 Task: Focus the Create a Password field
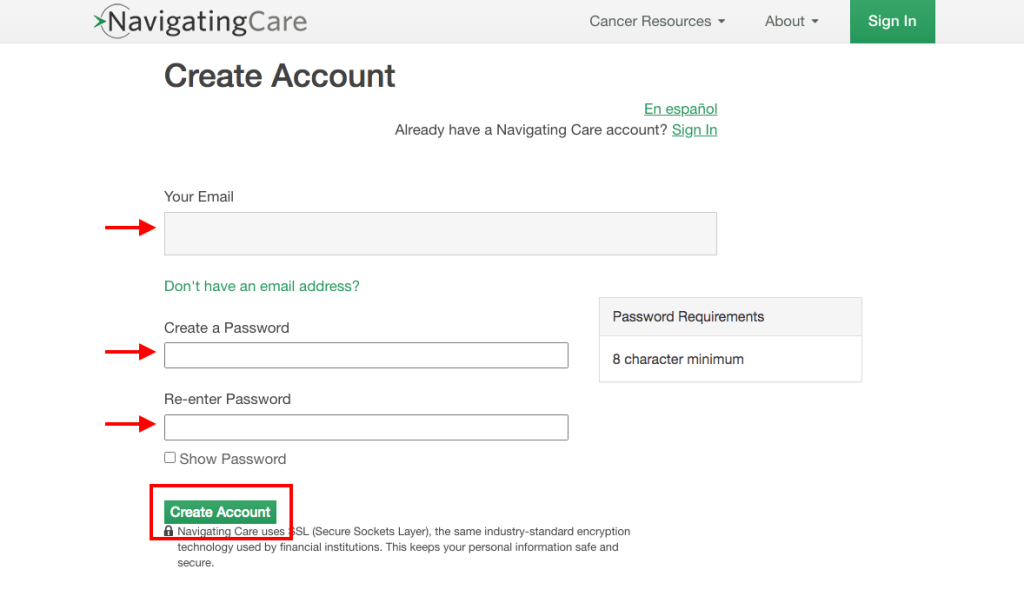[366, 355]
